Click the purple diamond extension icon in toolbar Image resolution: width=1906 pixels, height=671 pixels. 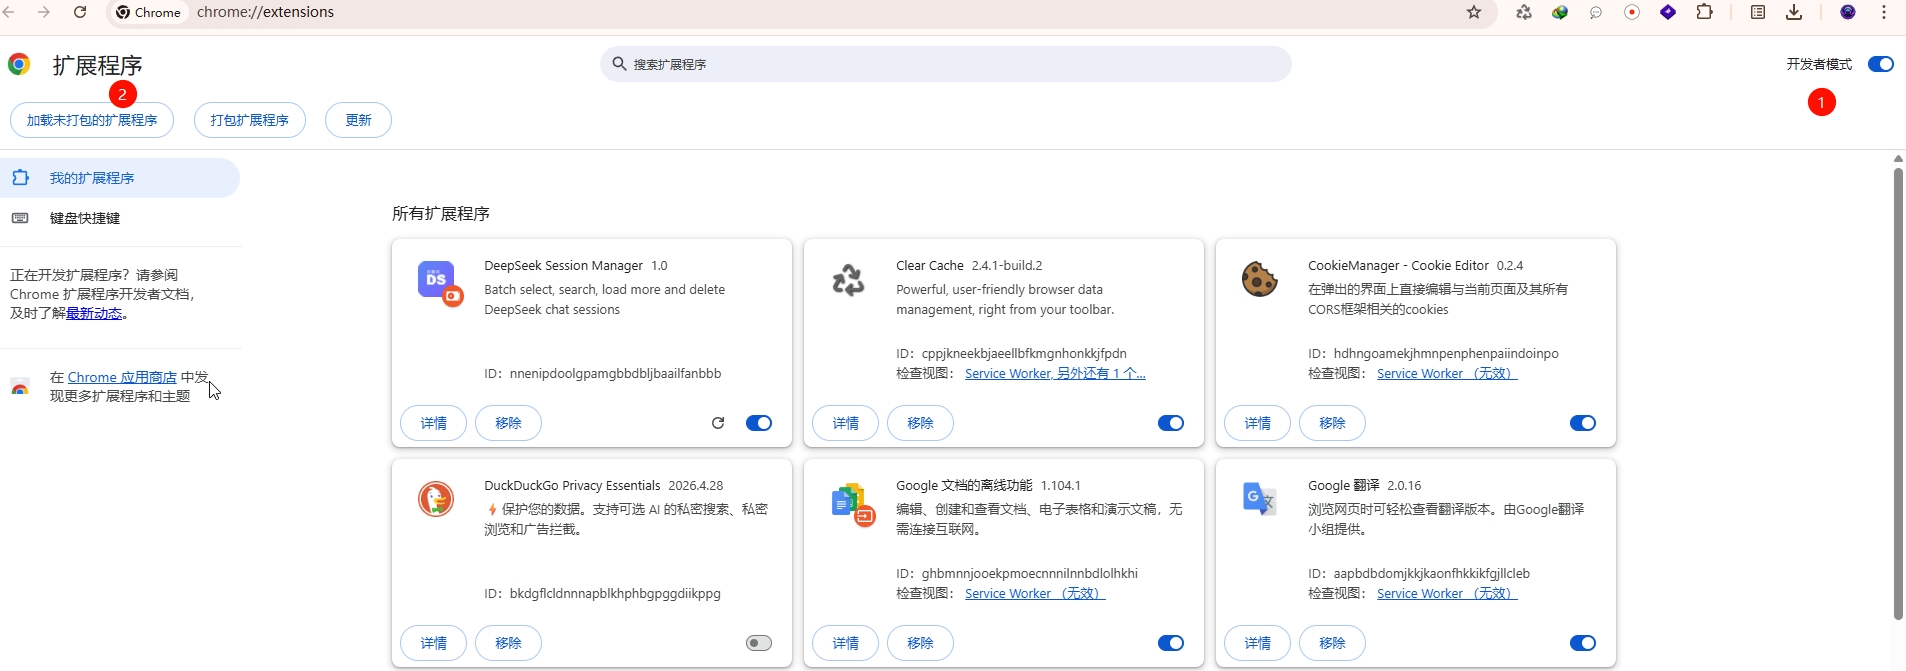(x=1668, y=12)
